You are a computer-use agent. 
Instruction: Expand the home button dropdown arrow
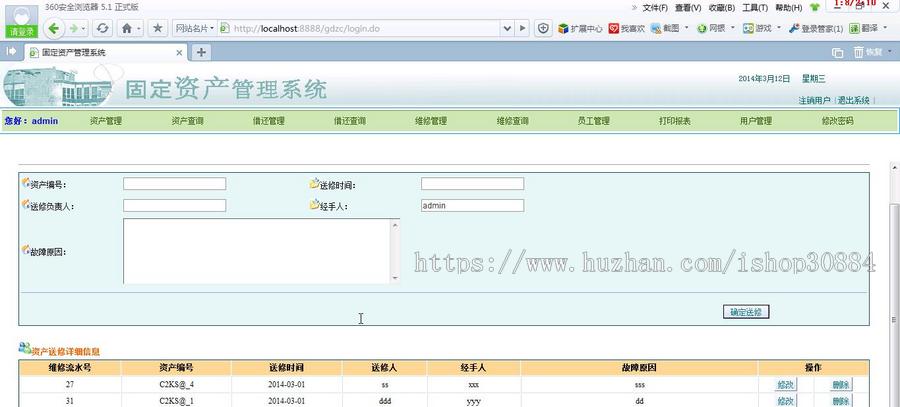click(139, 29)
